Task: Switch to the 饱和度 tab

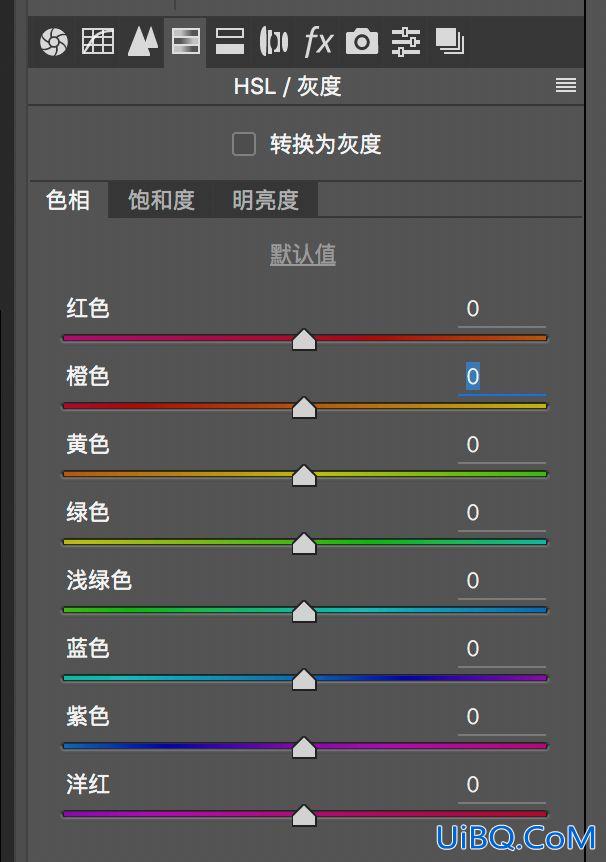Action: coord(162,200)
